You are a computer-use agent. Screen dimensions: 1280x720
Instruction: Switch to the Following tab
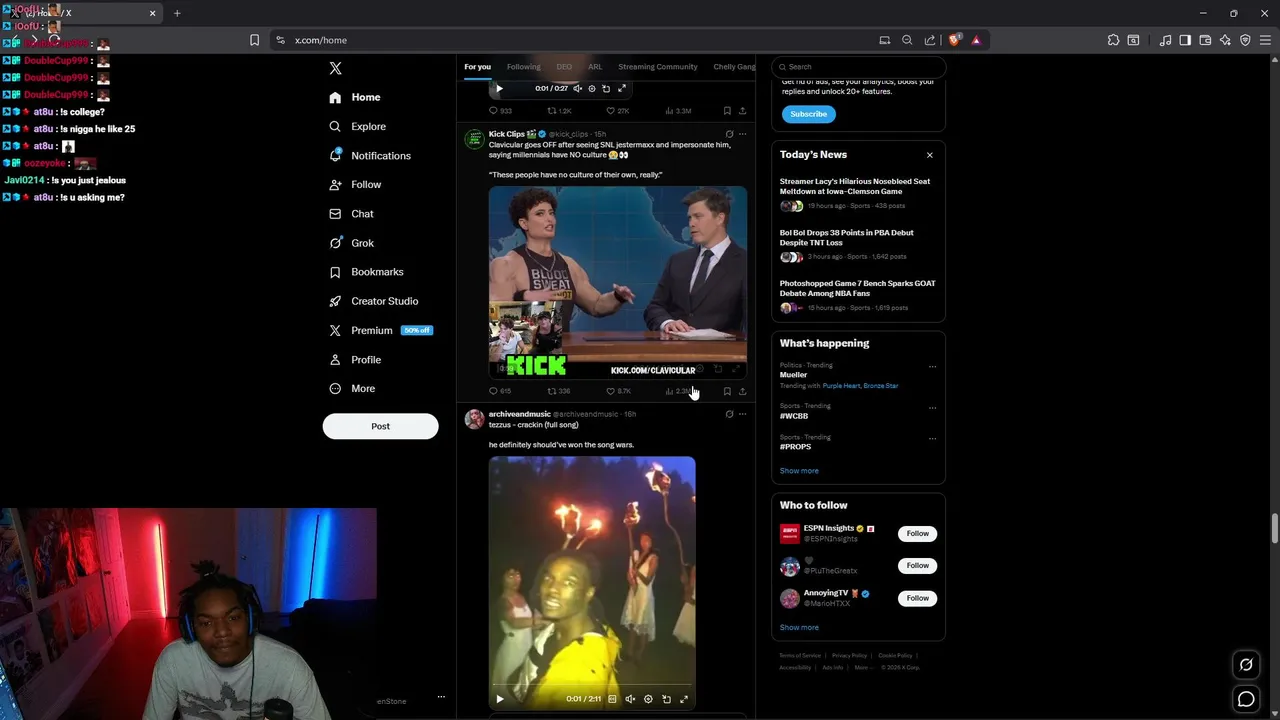[523, 67]
